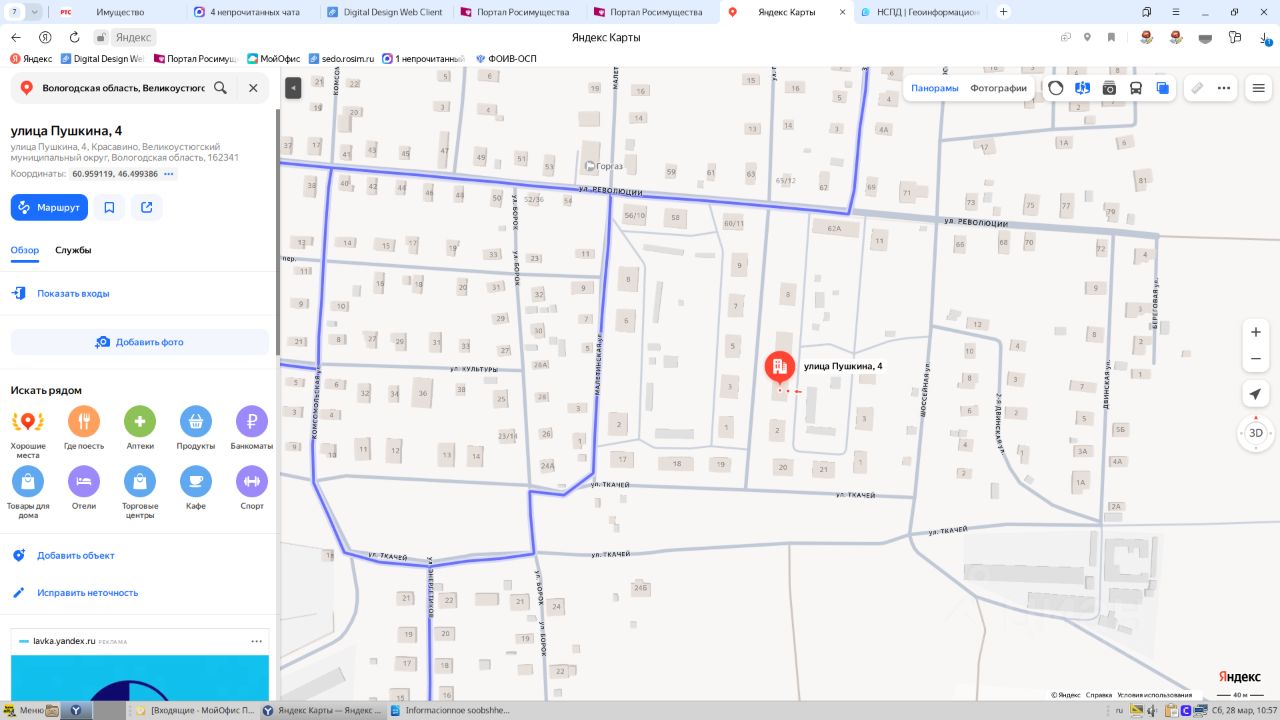Image resolution: width=1280 pixels, height=720 pixels.
Task: Open the lavka.yandex.ru ad options menu
Action: [x=256, y=641]
